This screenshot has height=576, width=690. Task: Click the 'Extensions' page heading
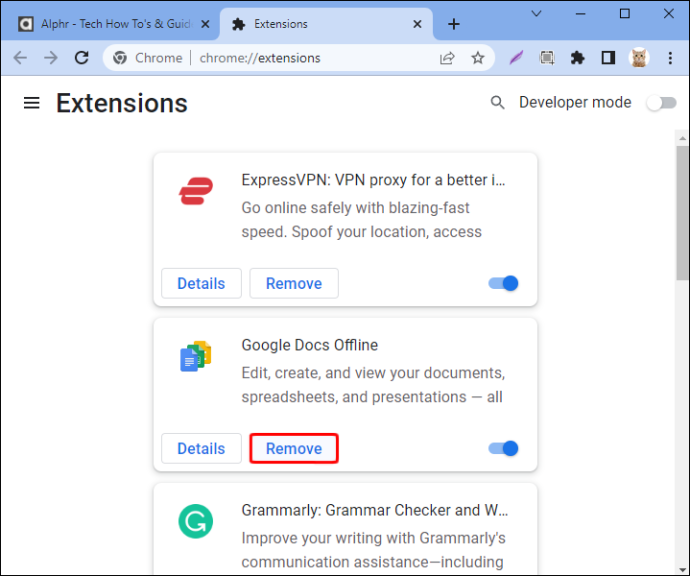tap(122, 103)
